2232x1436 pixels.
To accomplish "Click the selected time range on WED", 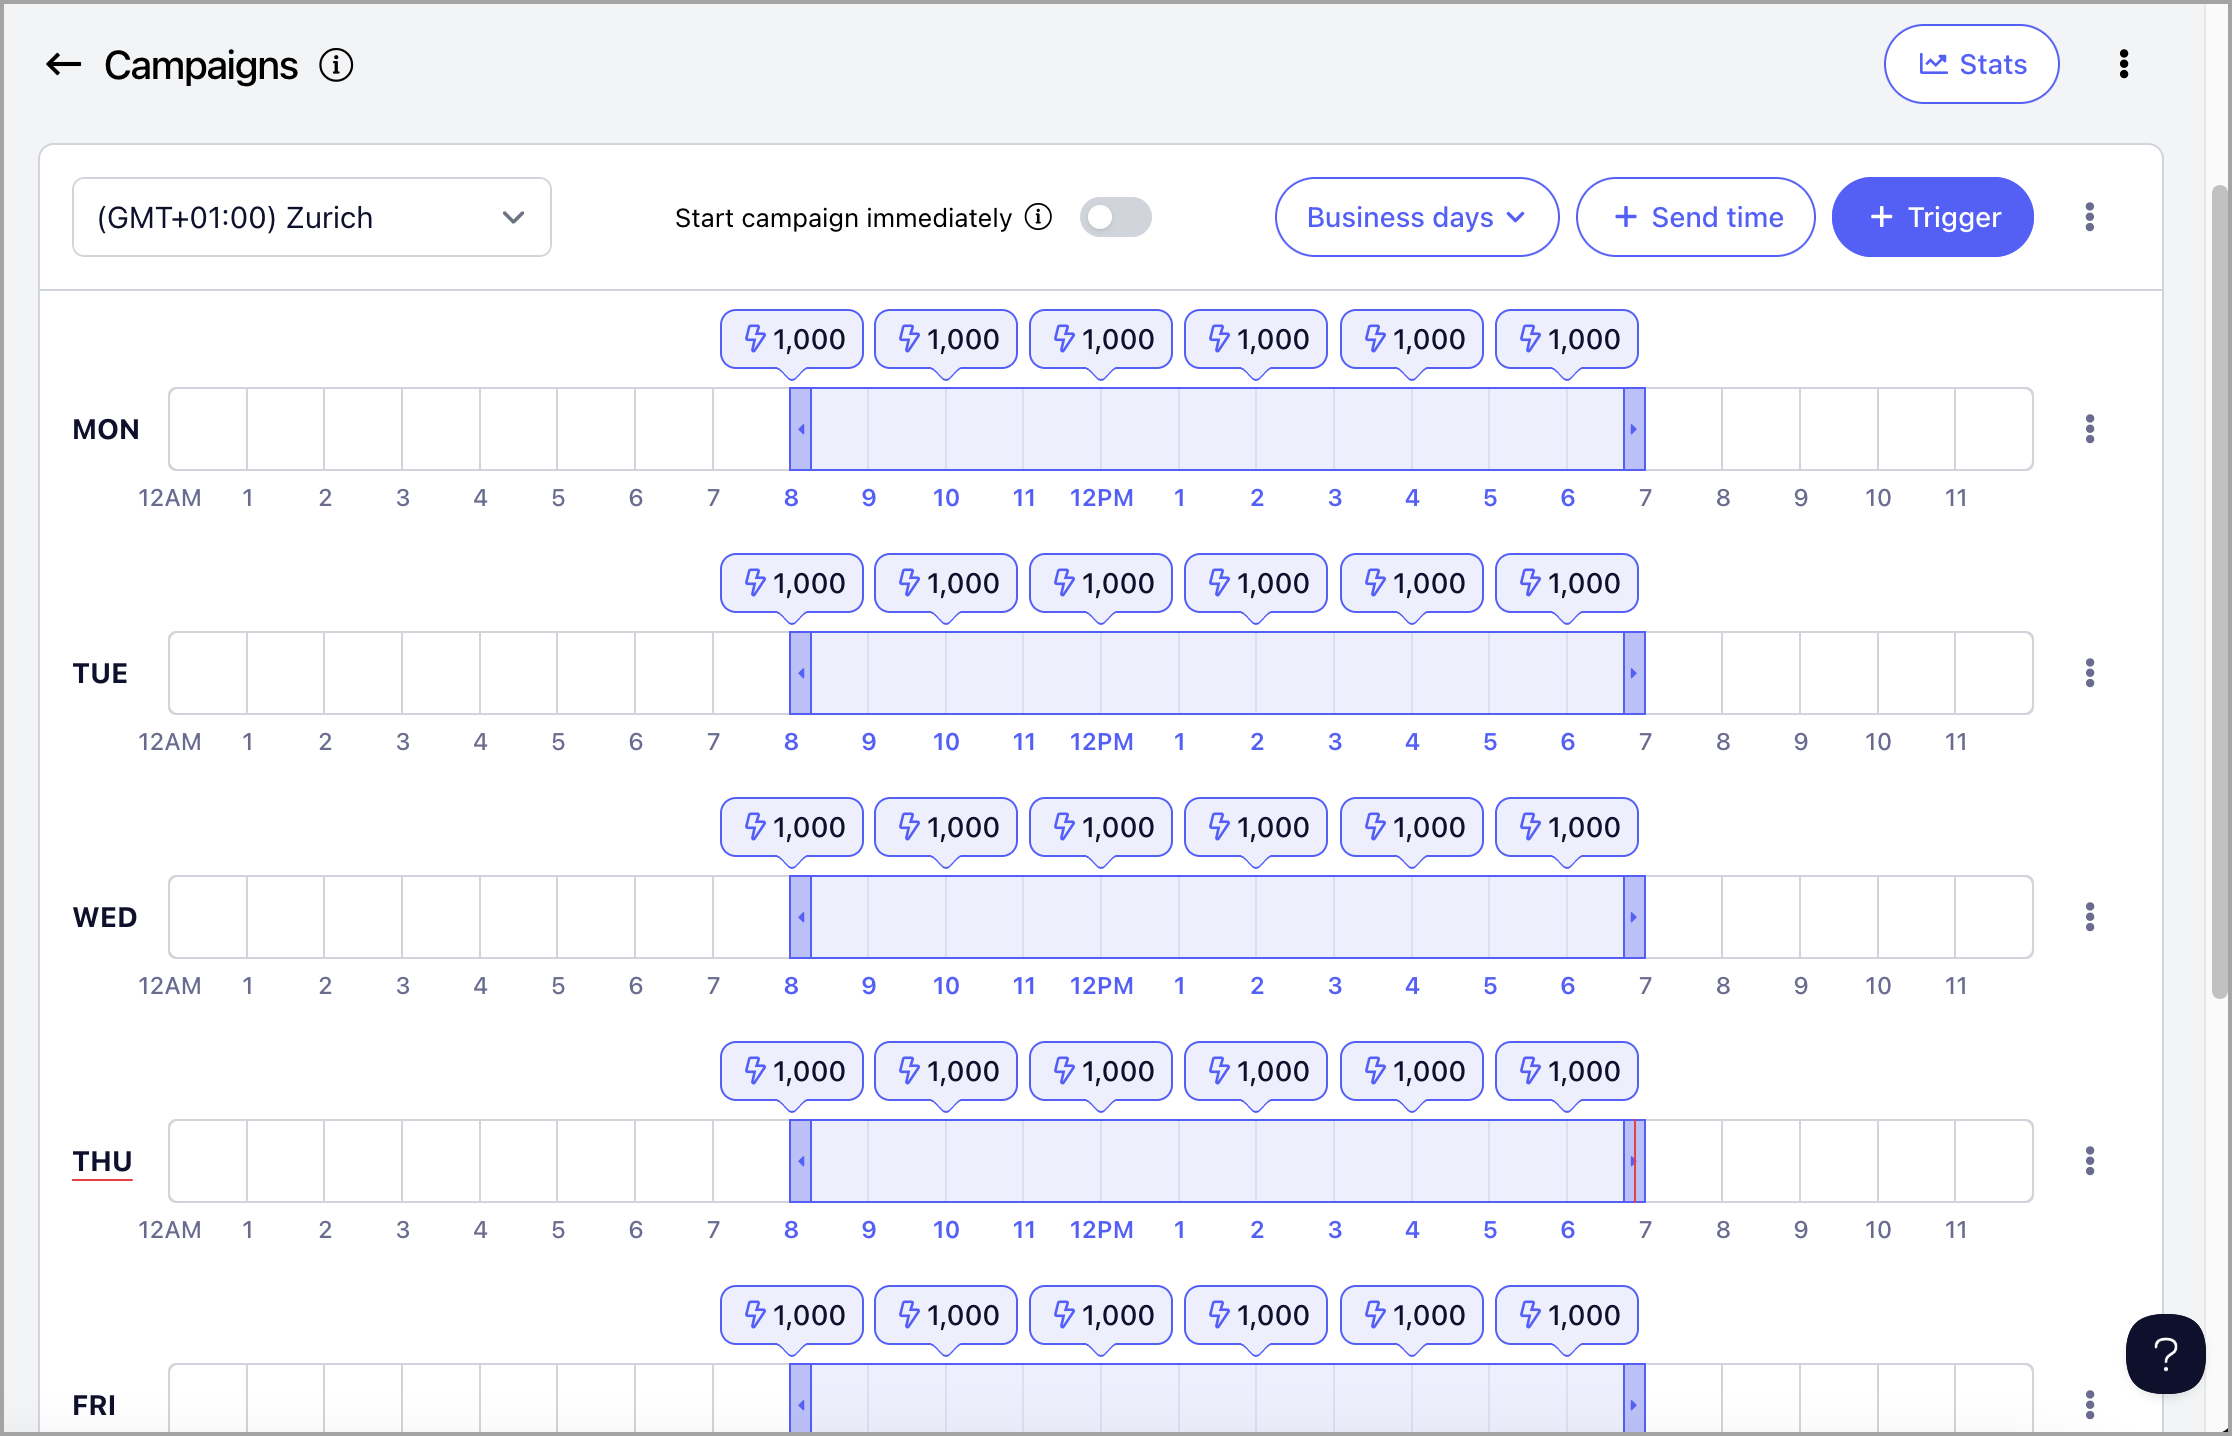I will click(x=1217, y=917).
